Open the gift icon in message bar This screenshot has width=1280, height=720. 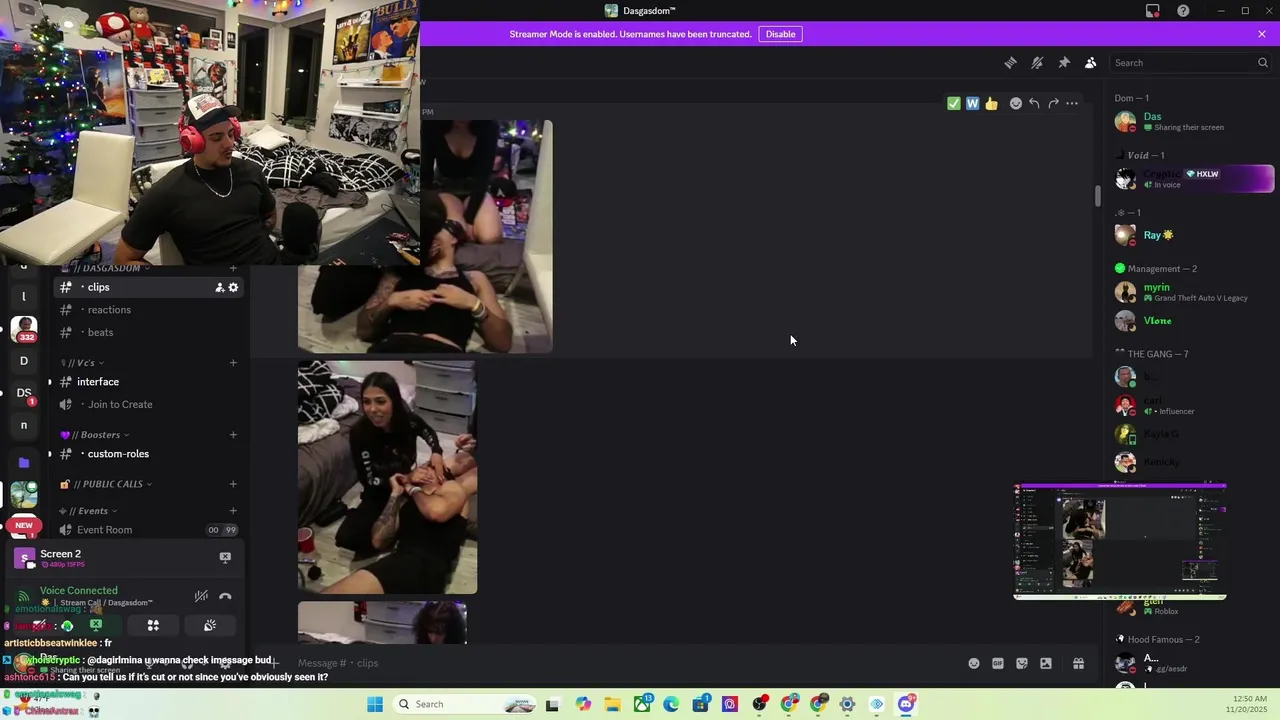tap(1079, 663)
